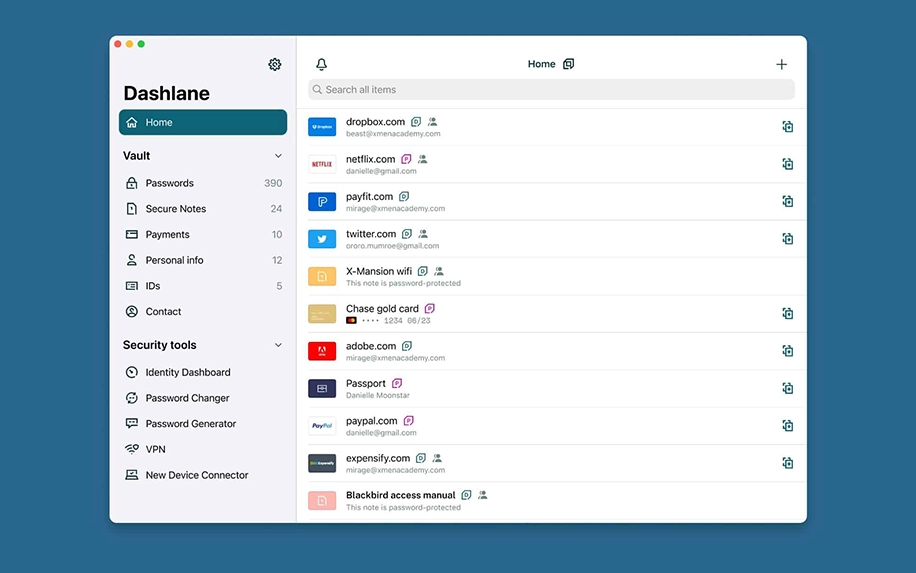This screenshot has height=573, width=916.
Task: Open the Passport entry
Action: pyautogui.click(x=551, y=388)
